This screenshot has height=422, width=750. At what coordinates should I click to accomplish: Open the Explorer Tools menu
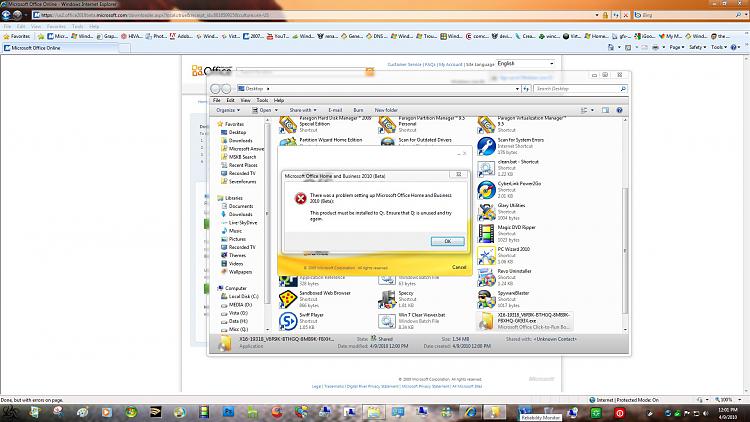point(262,100)
